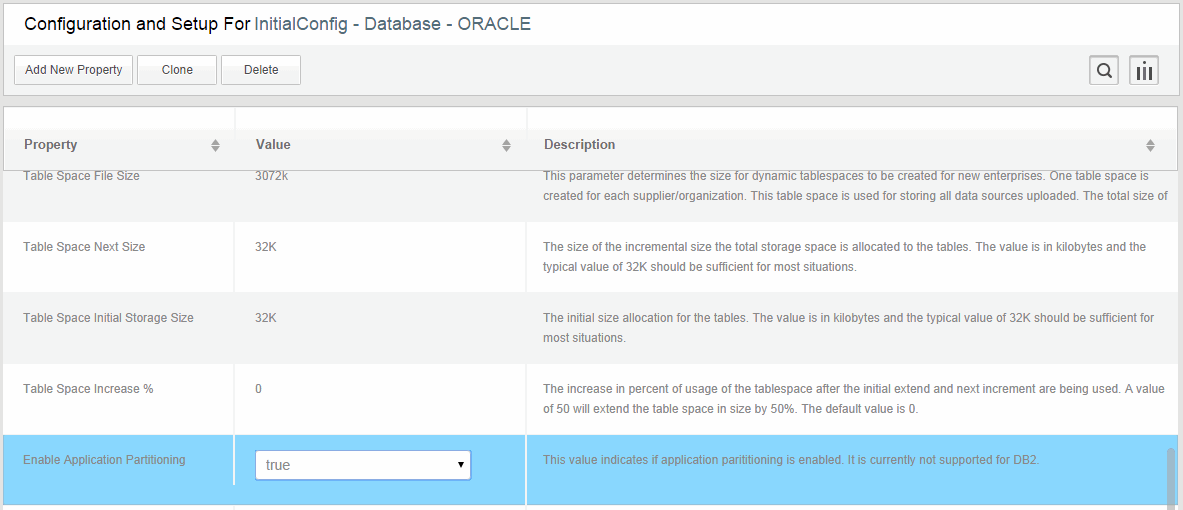Click the Next Size description text
The height and width of the screenshot is (510, 1183).
844,257
